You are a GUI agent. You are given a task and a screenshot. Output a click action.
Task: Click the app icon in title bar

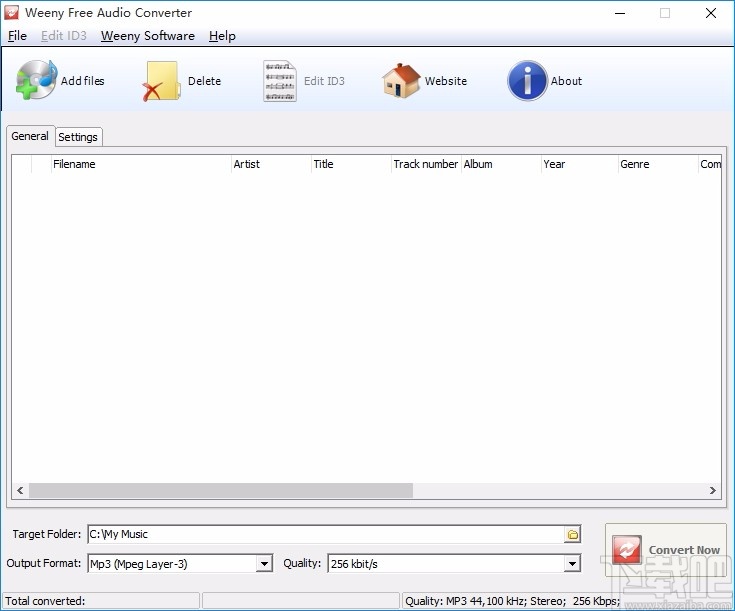11,13
